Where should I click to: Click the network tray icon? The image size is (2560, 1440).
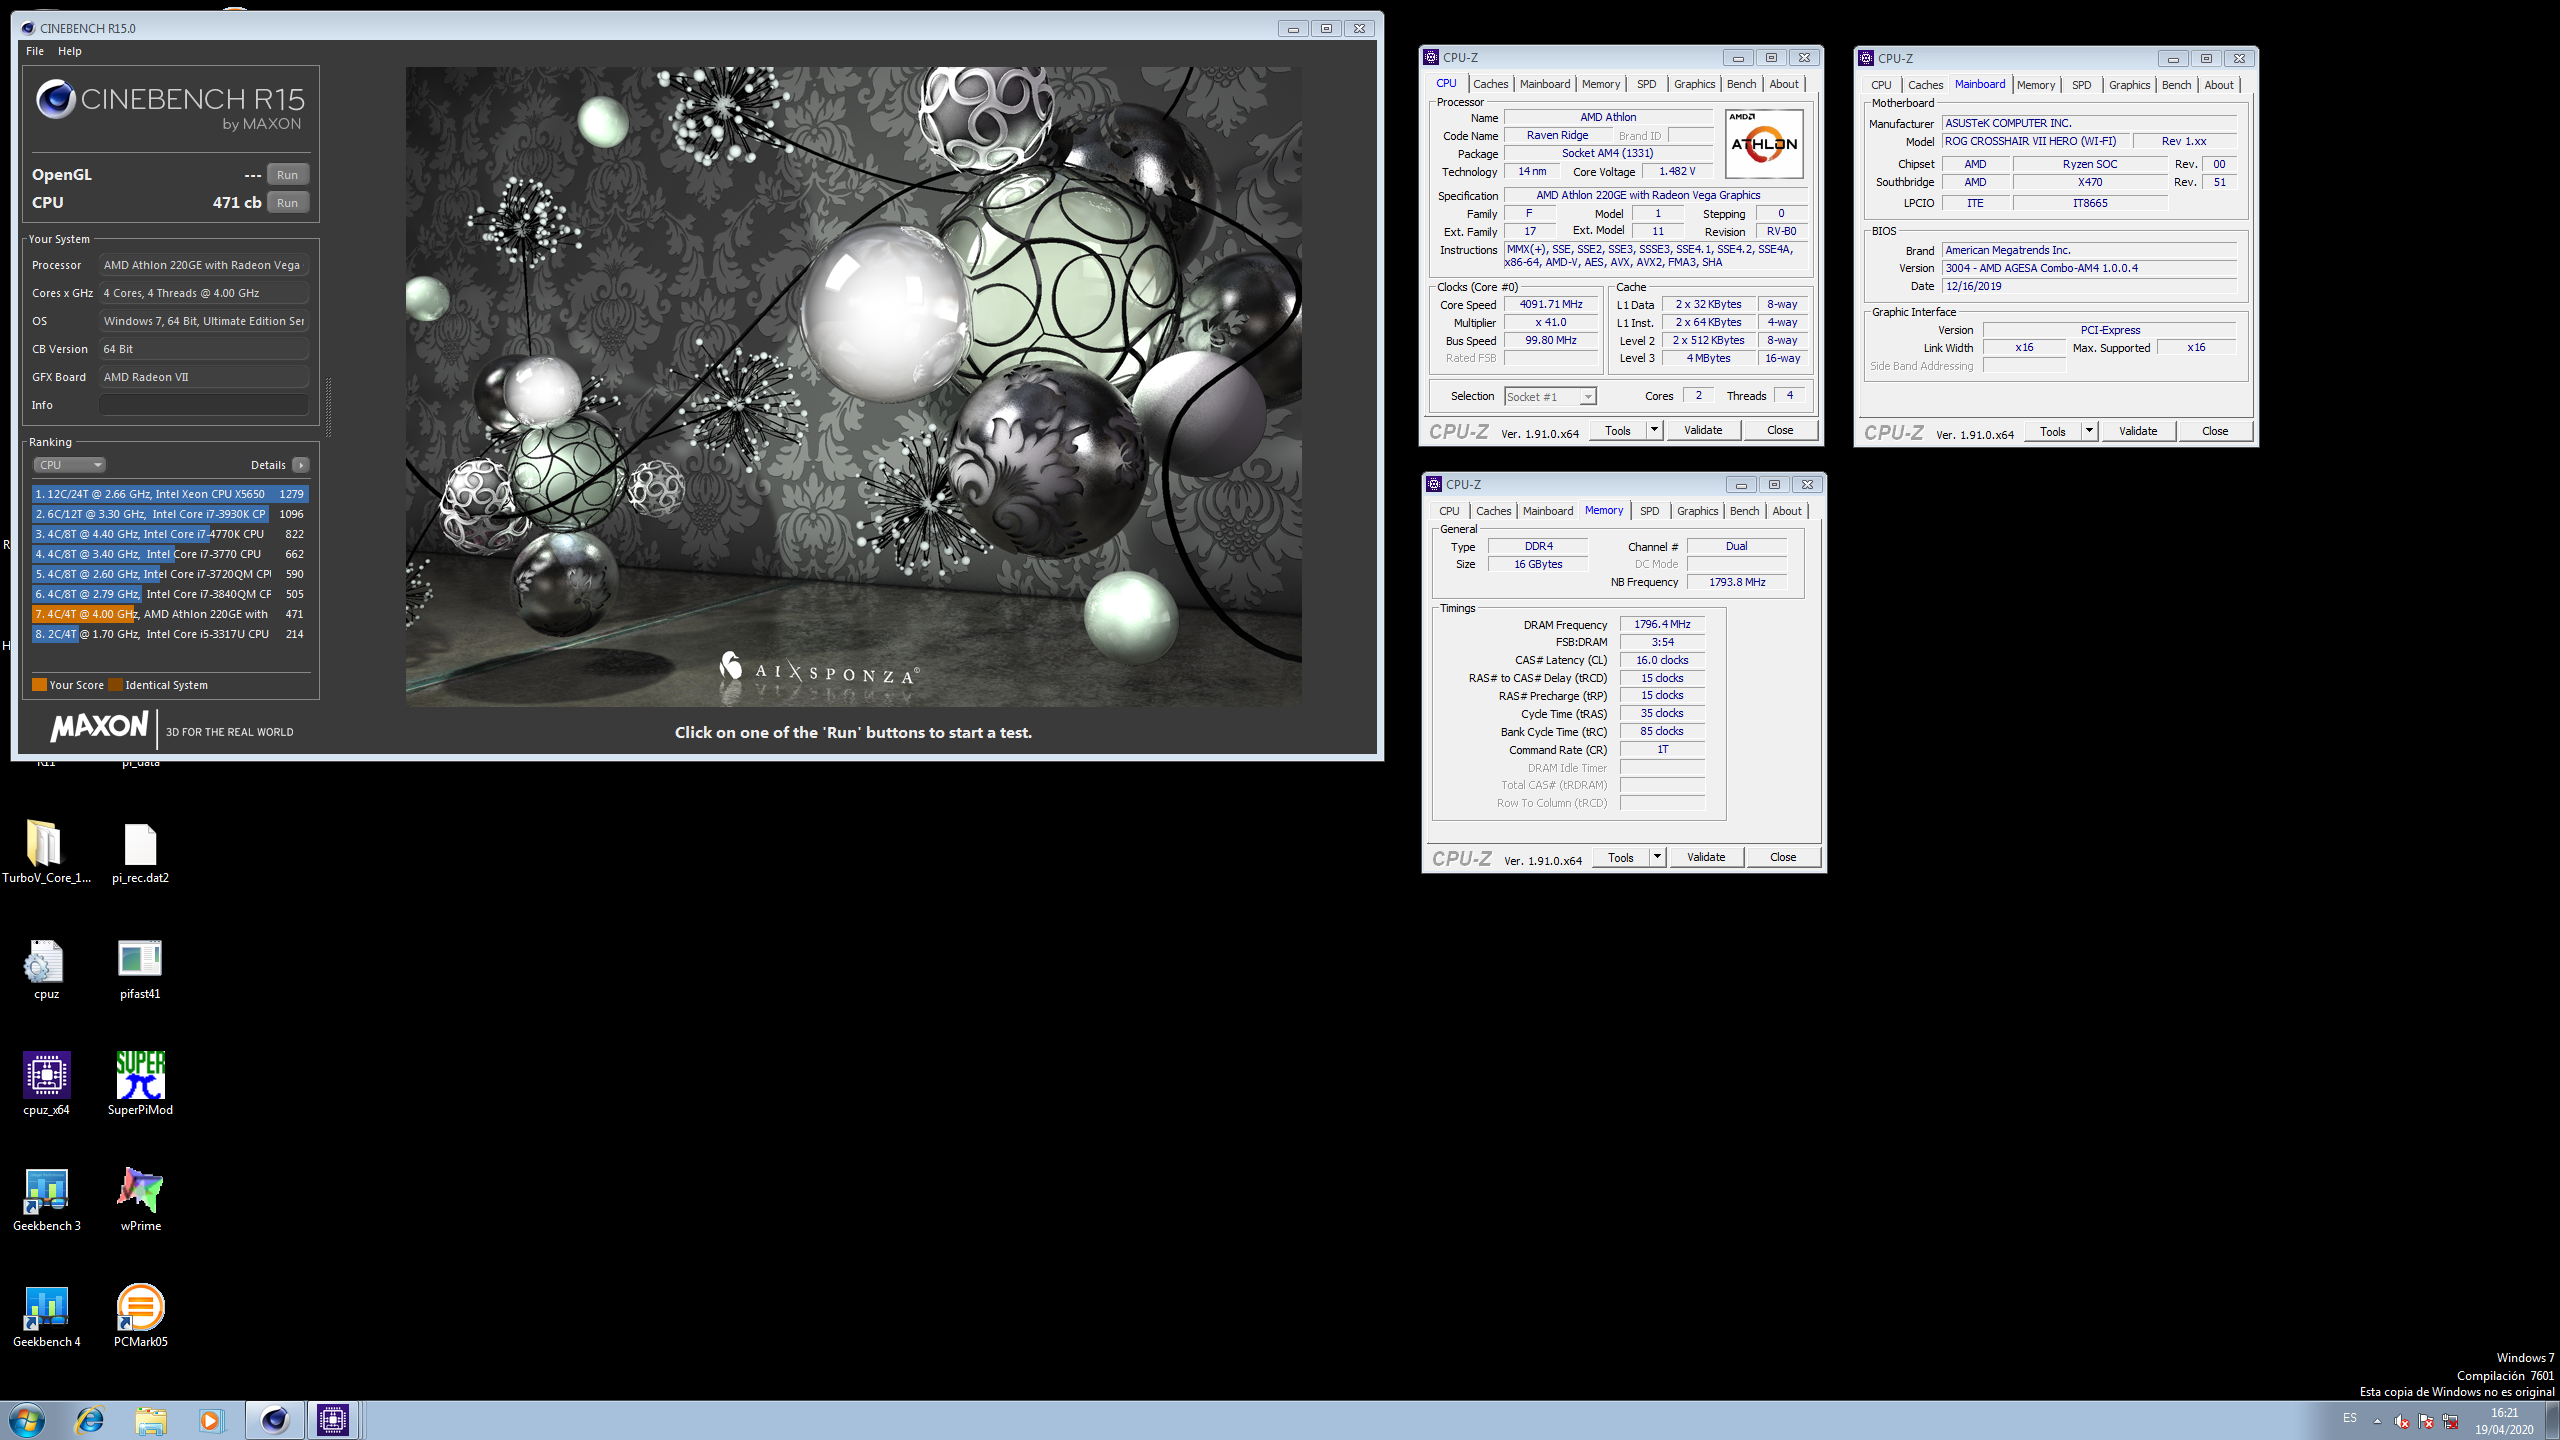(2450, 1421)
